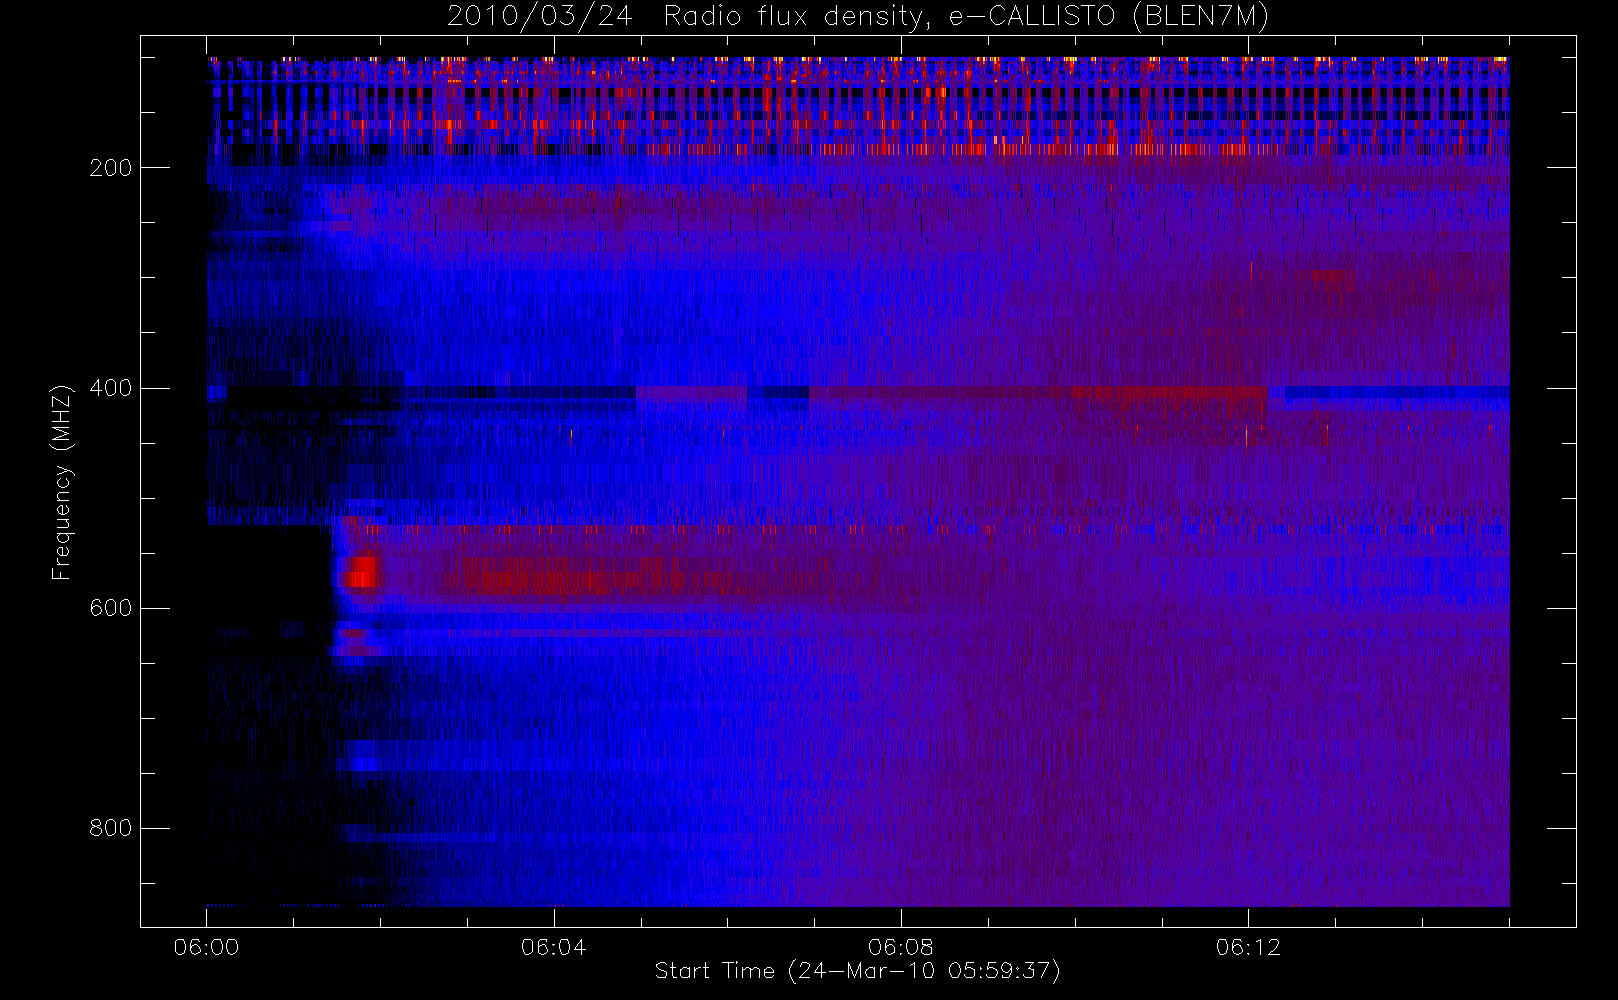Click the 06:12 time tick label
Screen dimensions: 1618x1000
point(1248,947)
